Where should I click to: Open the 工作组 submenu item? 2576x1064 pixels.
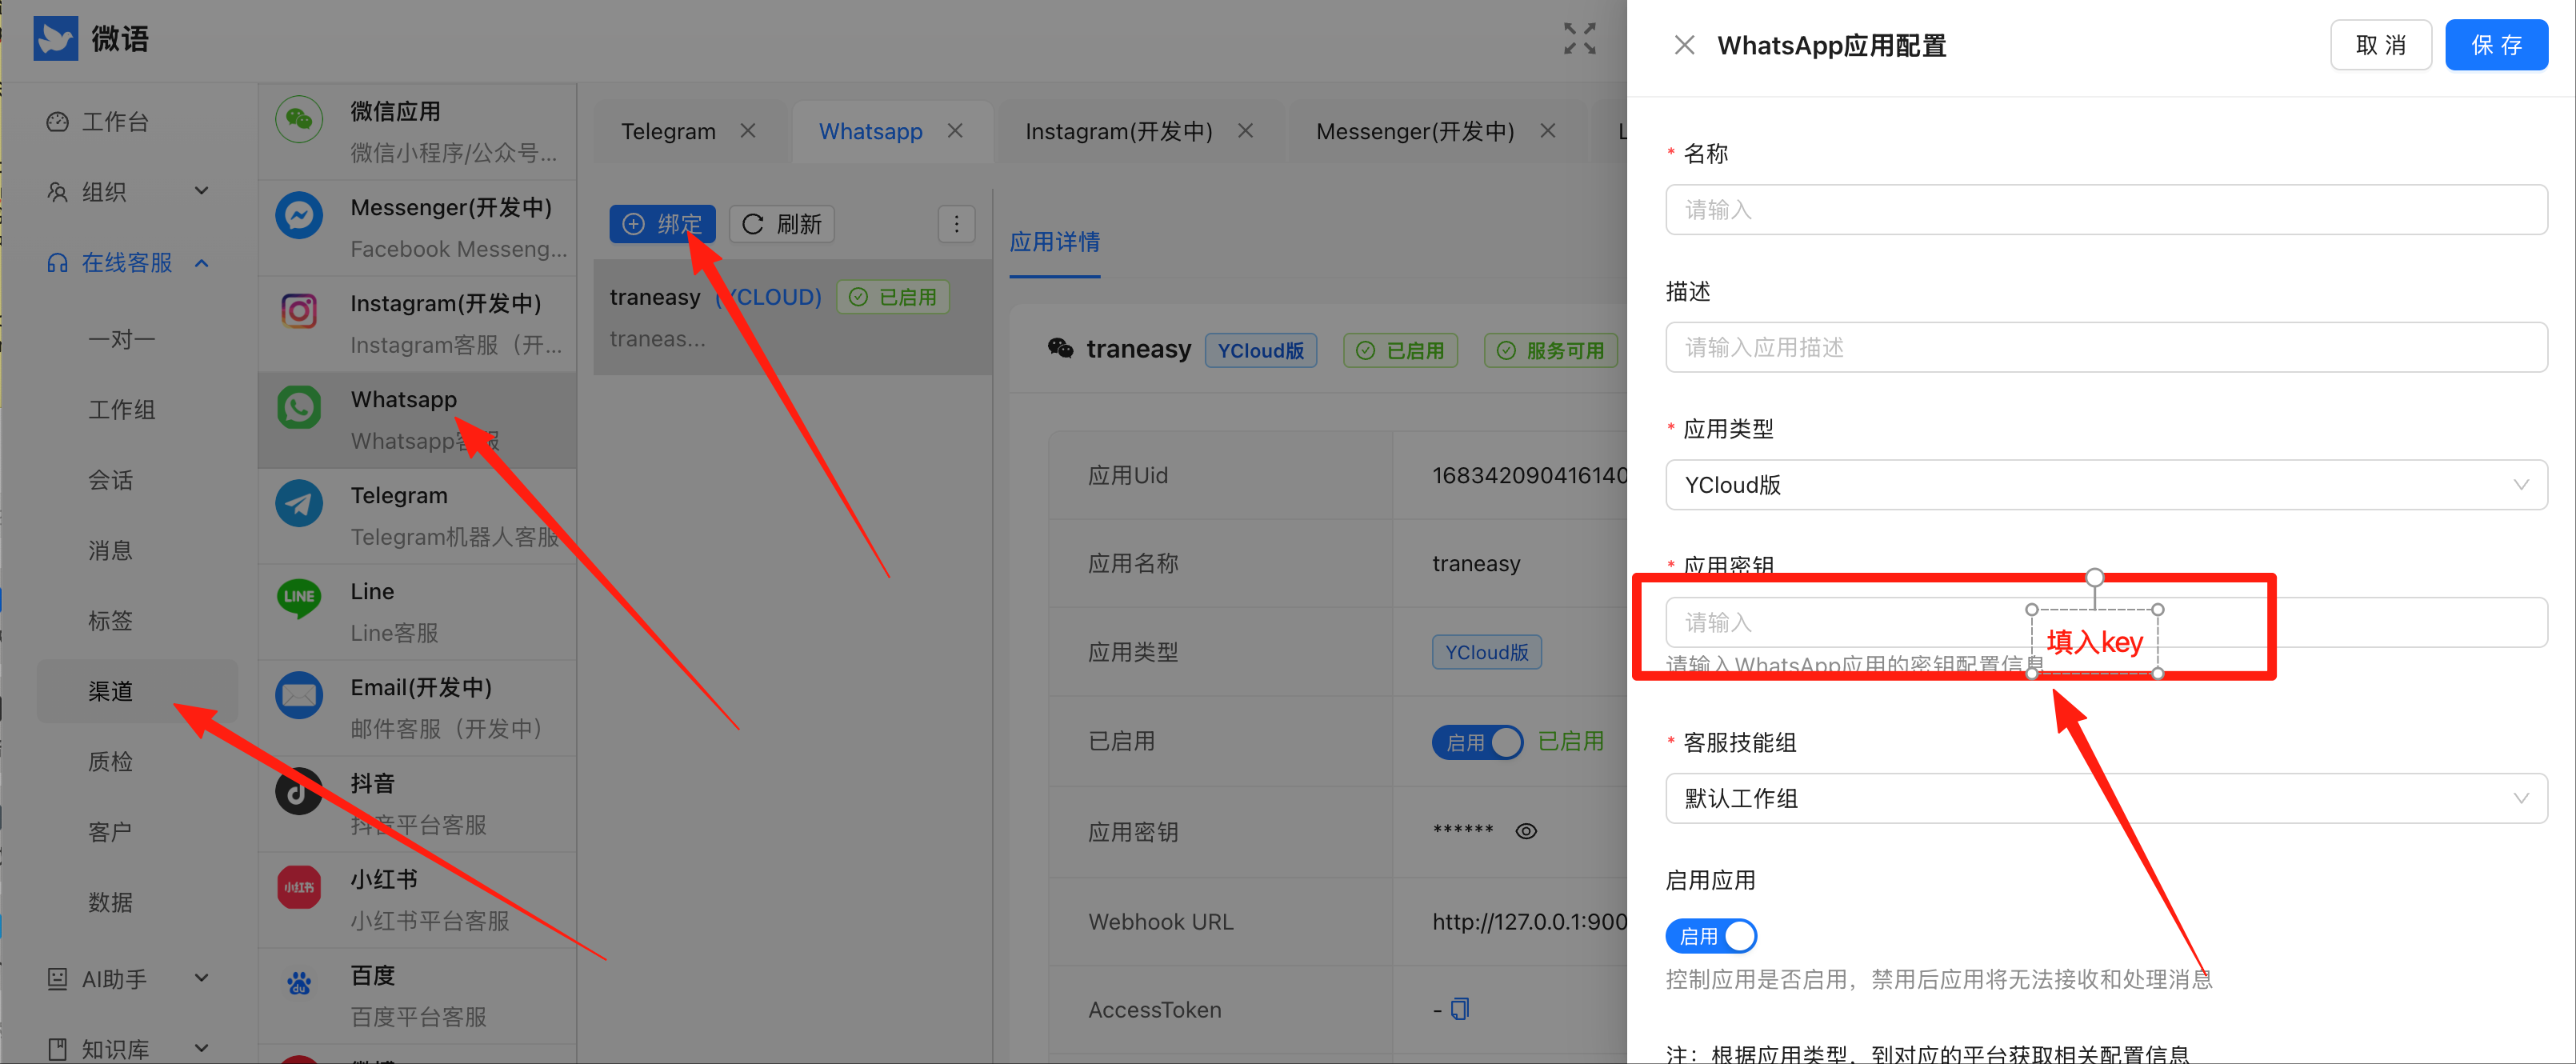122,410
